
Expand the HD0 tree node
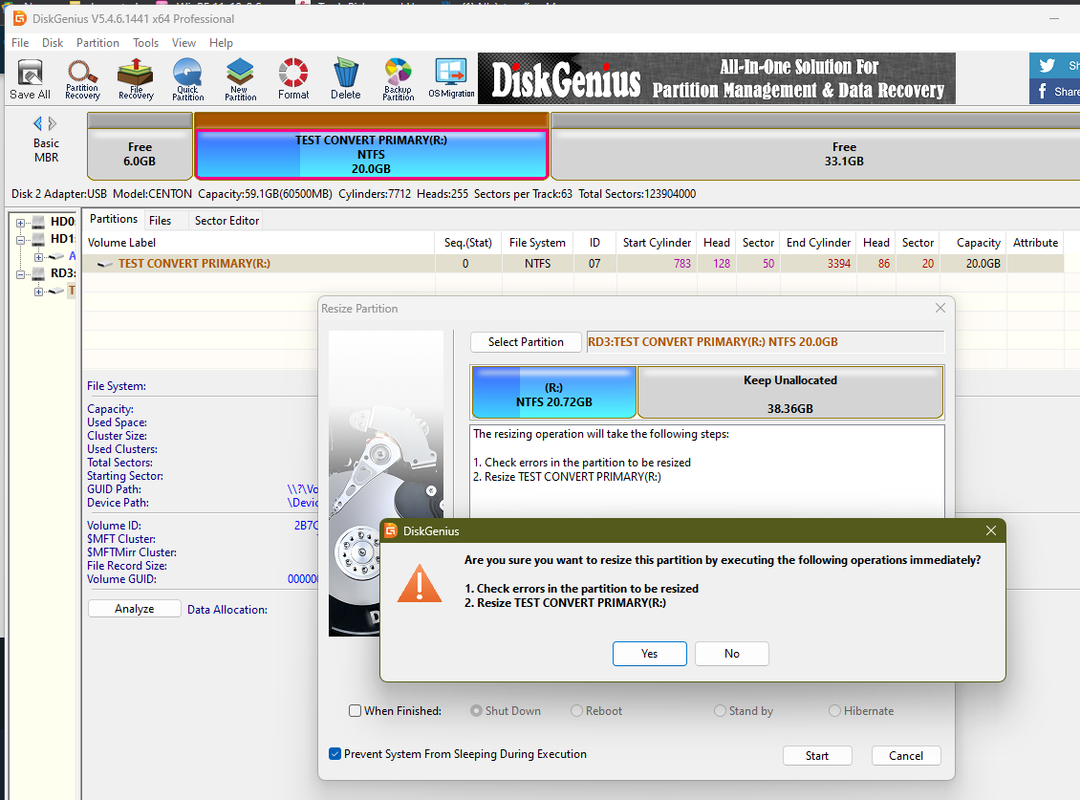21,223
